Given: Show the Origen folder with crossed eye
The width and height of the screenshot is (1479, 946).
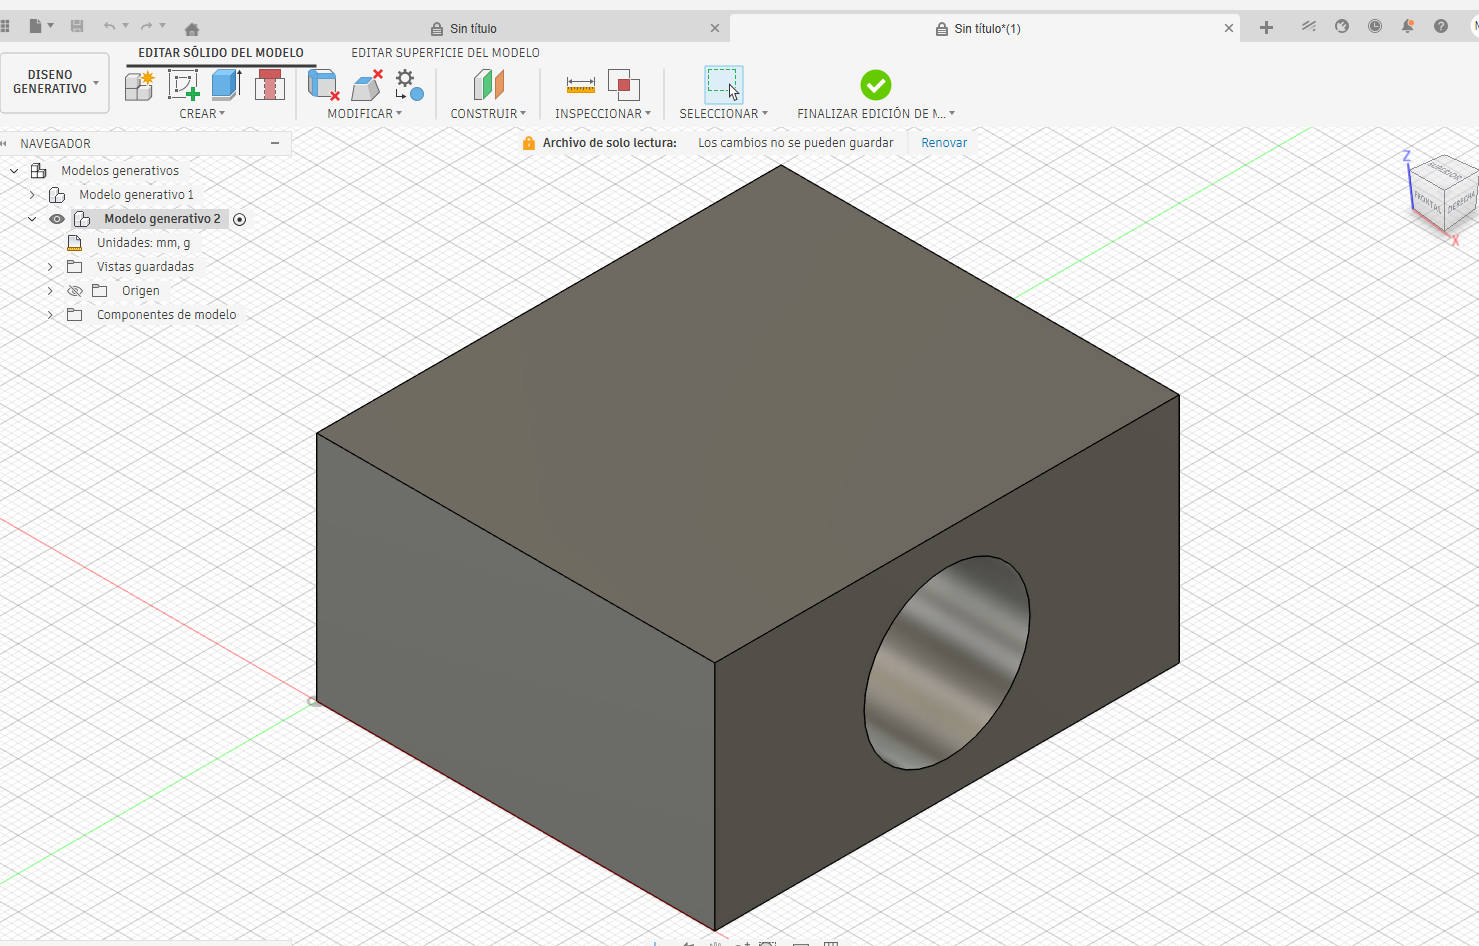Looking at the screenshot, I should click(75, 291).
